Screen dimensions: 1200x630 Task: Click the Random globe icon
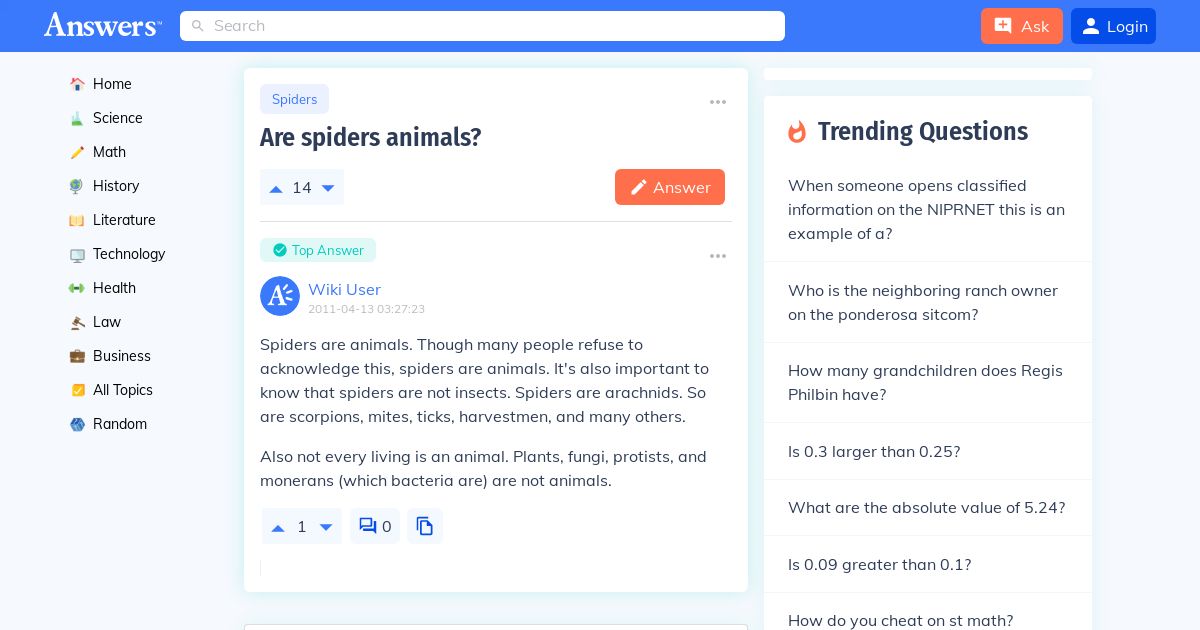[x=77, y=424]
